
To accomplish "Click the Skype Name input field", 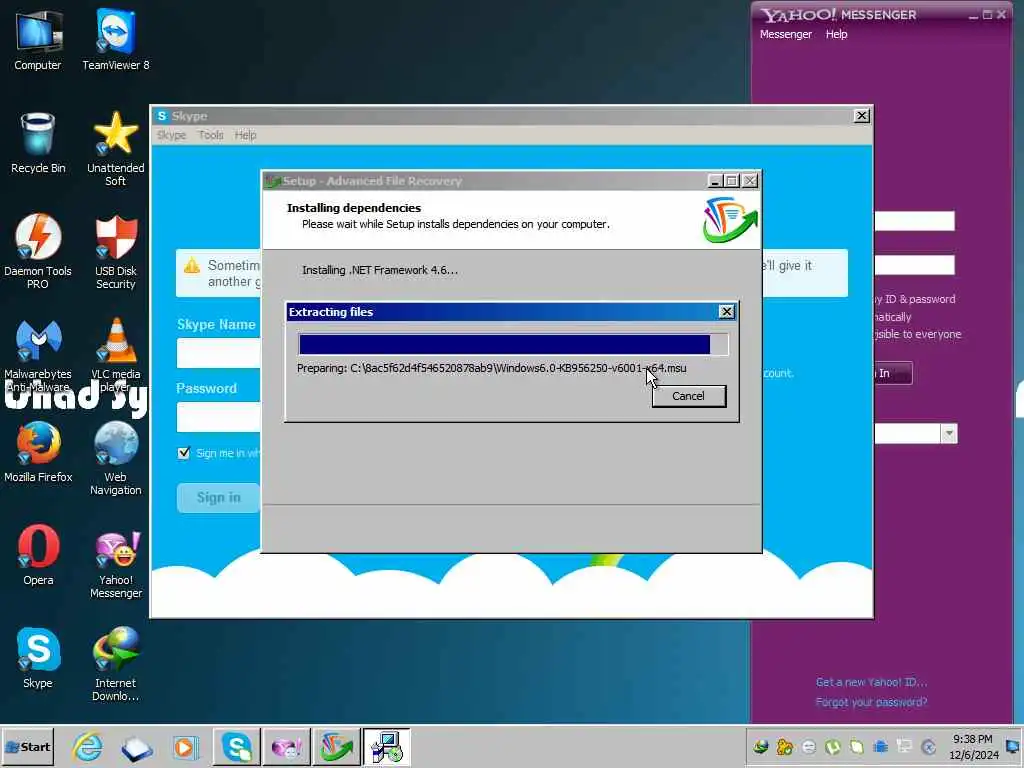I will point(219,353).
